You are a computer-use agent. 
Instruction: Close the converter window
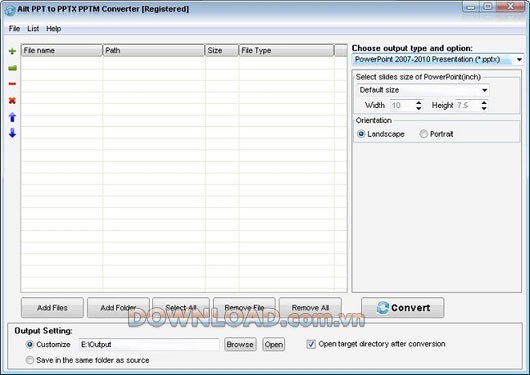(511, 7)
